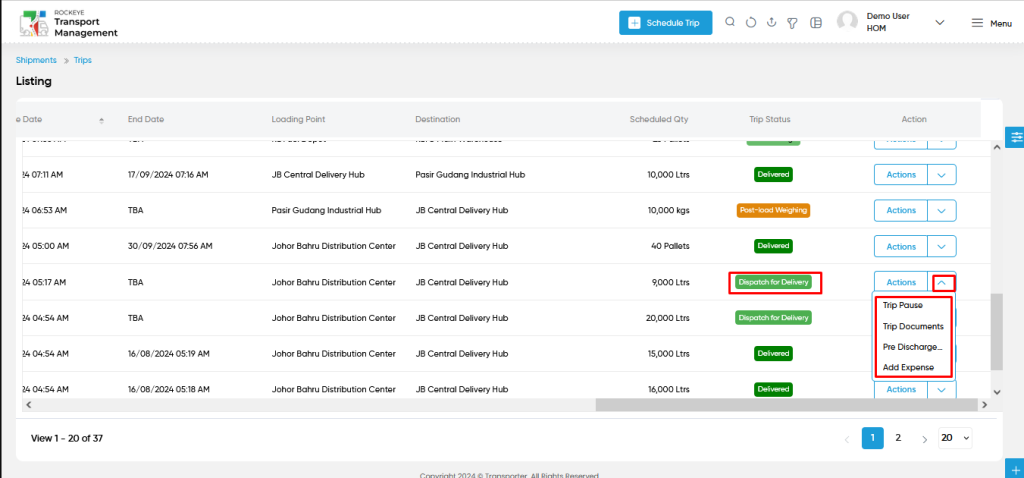This screenshot has height=478, width=1024.
Task: Click the Post-load Weighing status badge
Action: point(773,210)
